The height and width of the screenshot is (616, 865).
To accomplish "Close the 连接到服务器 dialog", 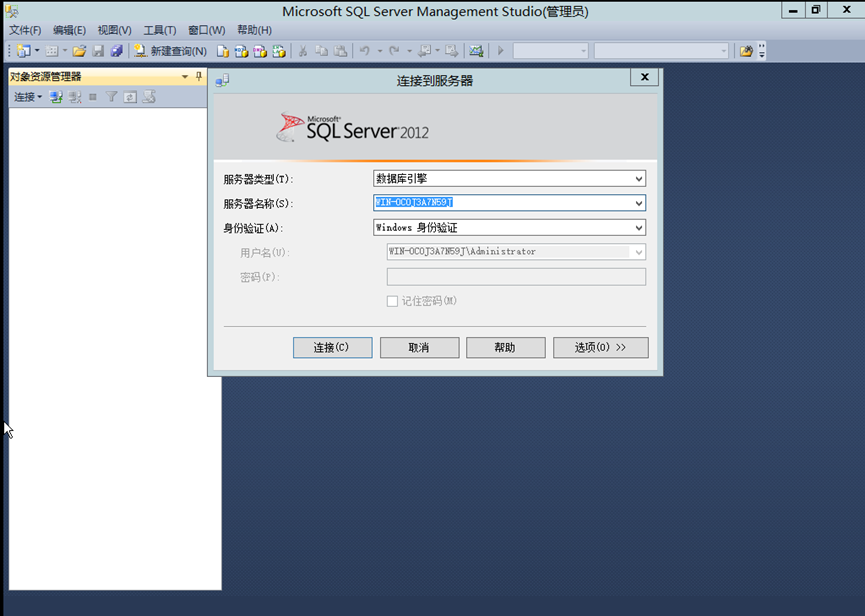I will (644, 77).
